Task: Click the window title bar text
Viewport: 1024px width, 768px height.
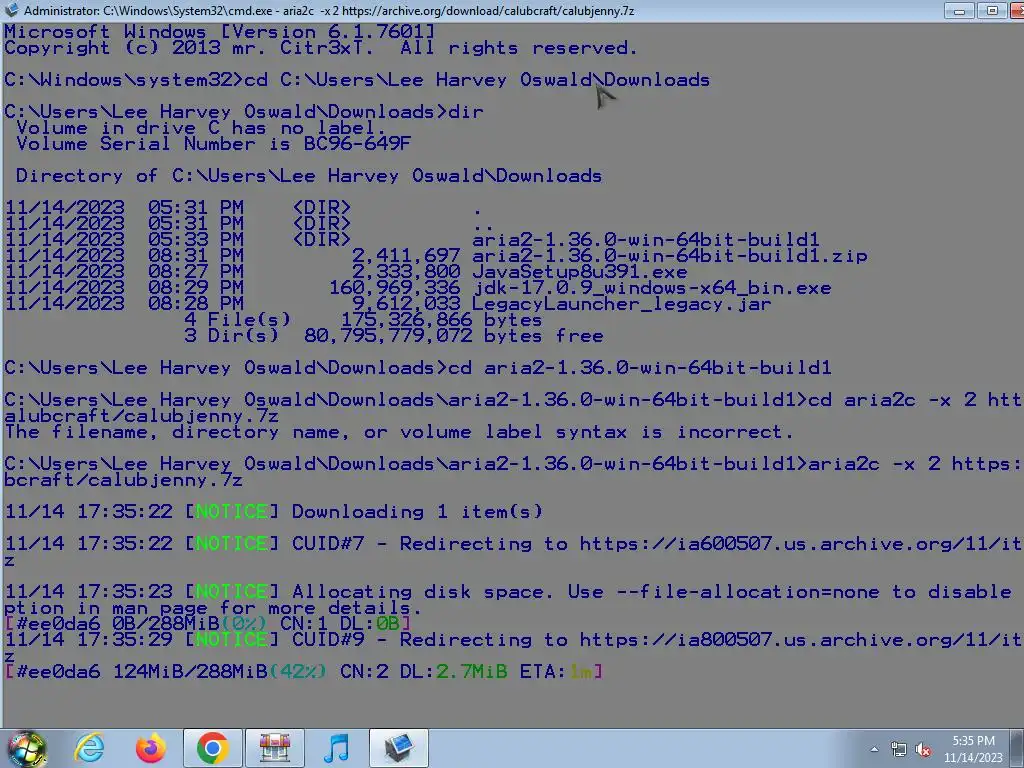Action: point(328,10)
